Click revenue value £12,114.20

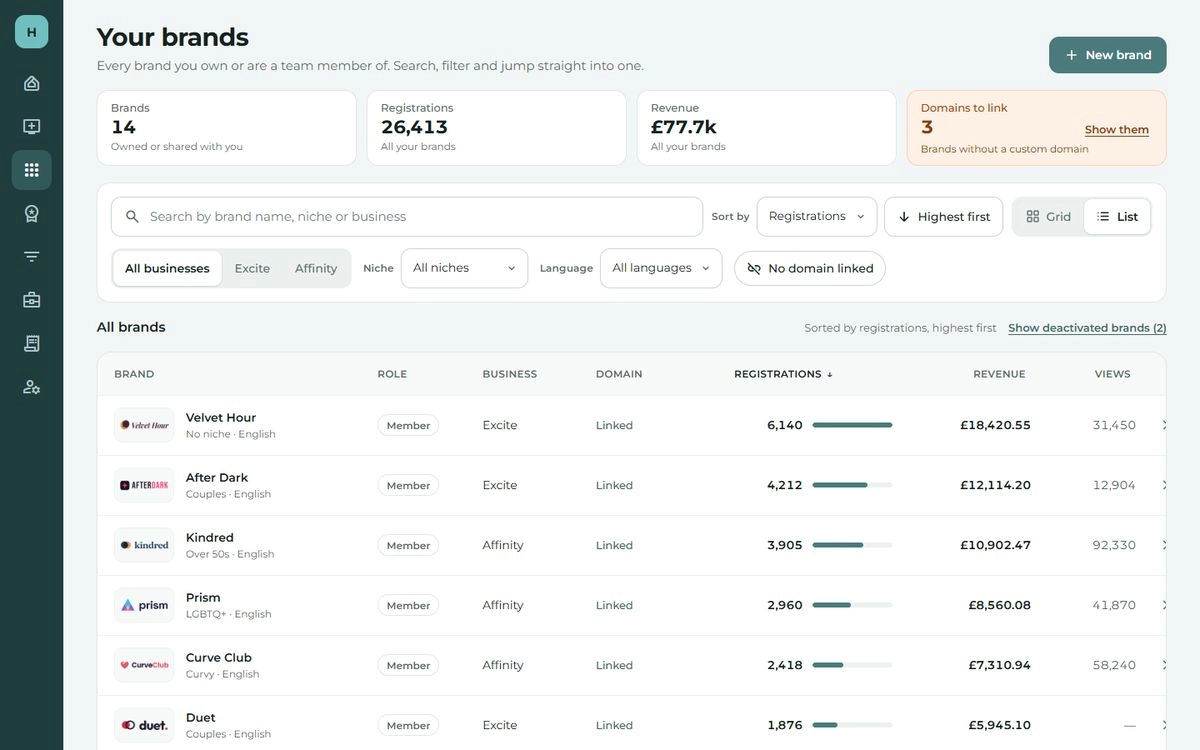tap(995, 485)
